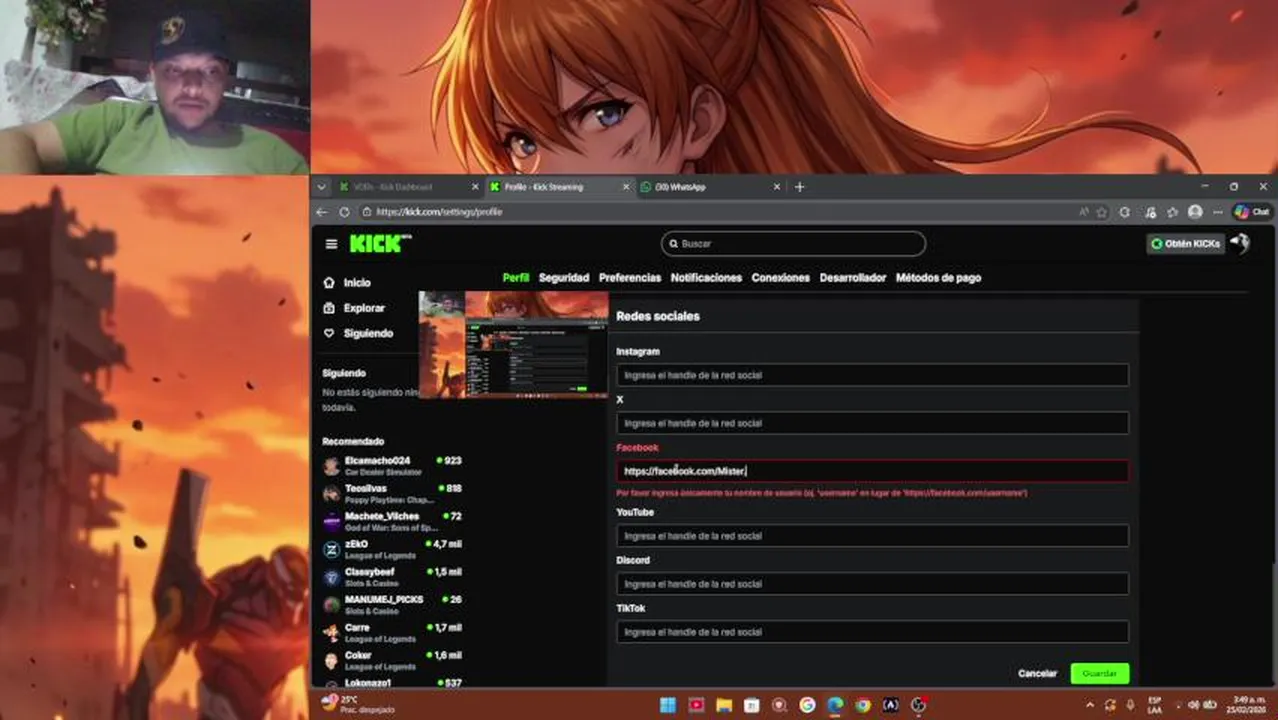Screen dimensions: 1278x720
Task: Open recommended channel Machete_Vilches
Action: click(x=392, y=521)
